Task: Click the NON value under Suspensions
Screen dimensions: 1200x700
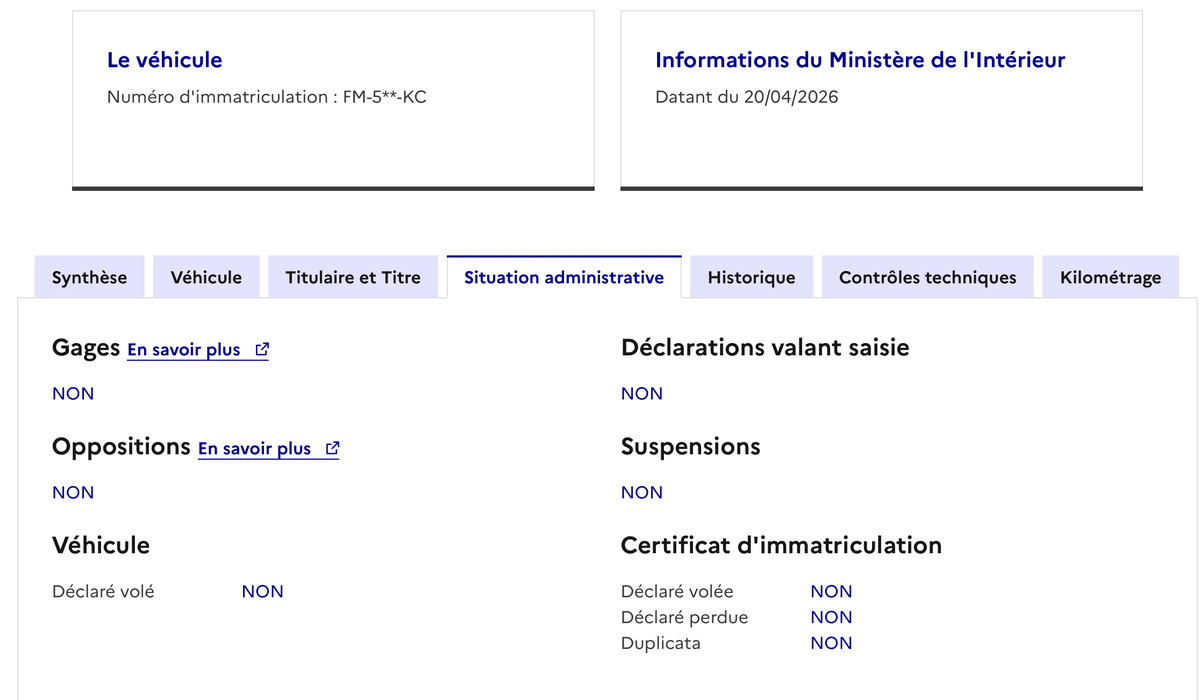Action: 642,492
